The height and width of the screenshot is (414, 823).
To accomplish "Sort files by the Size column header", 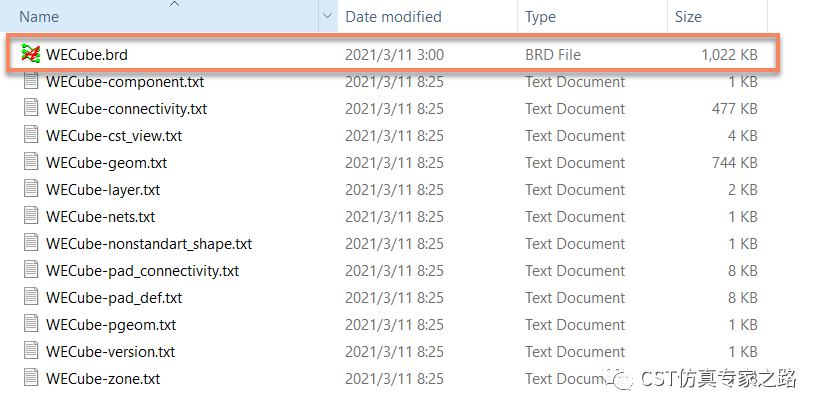I will 688,17.
